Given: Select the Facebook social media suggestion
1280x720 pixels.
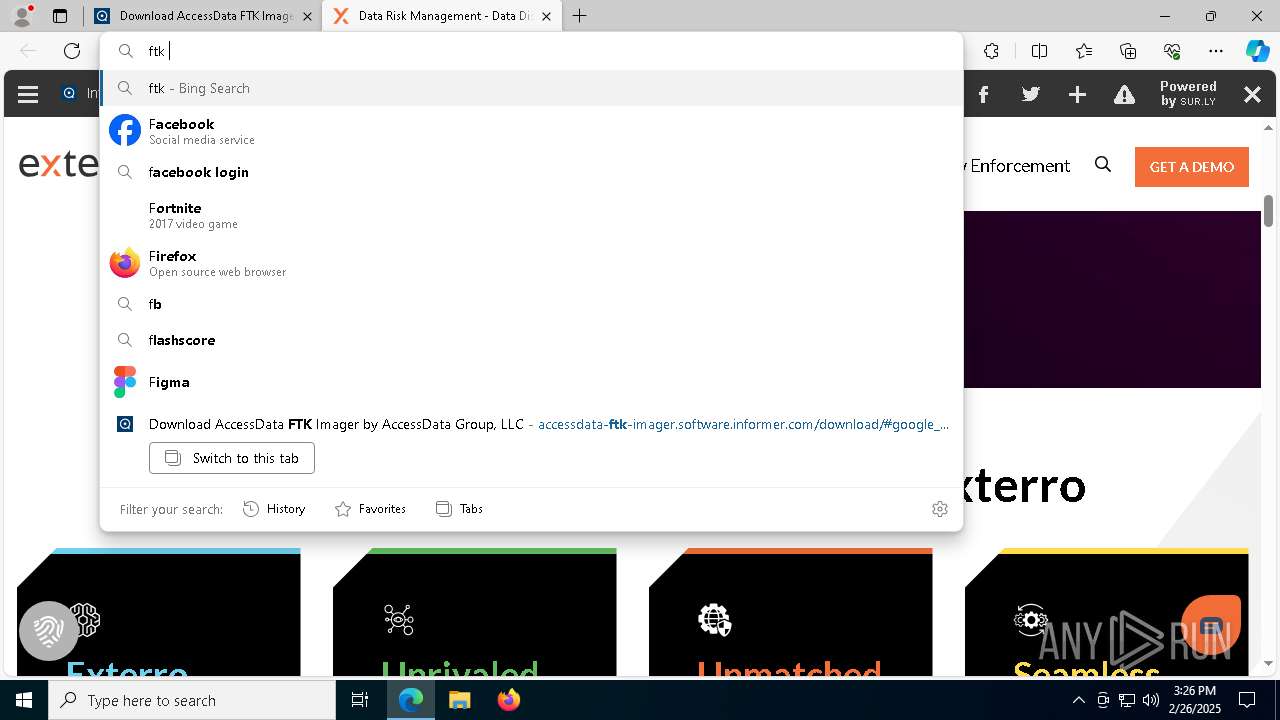Looking at the screenshot, I should pyautogui.click(x=531, y=131).
